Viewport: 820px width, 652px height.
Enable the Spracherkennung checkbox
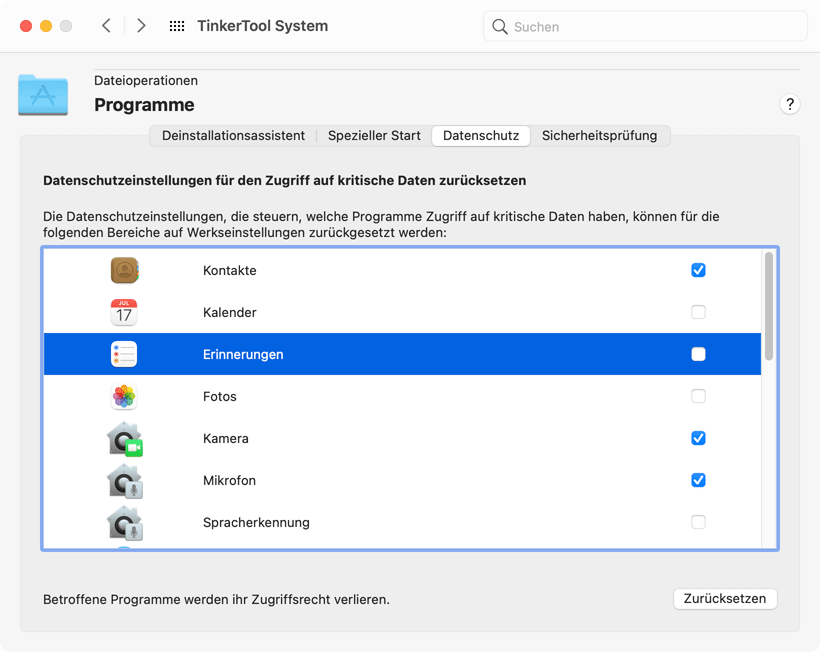pos(698,522)
